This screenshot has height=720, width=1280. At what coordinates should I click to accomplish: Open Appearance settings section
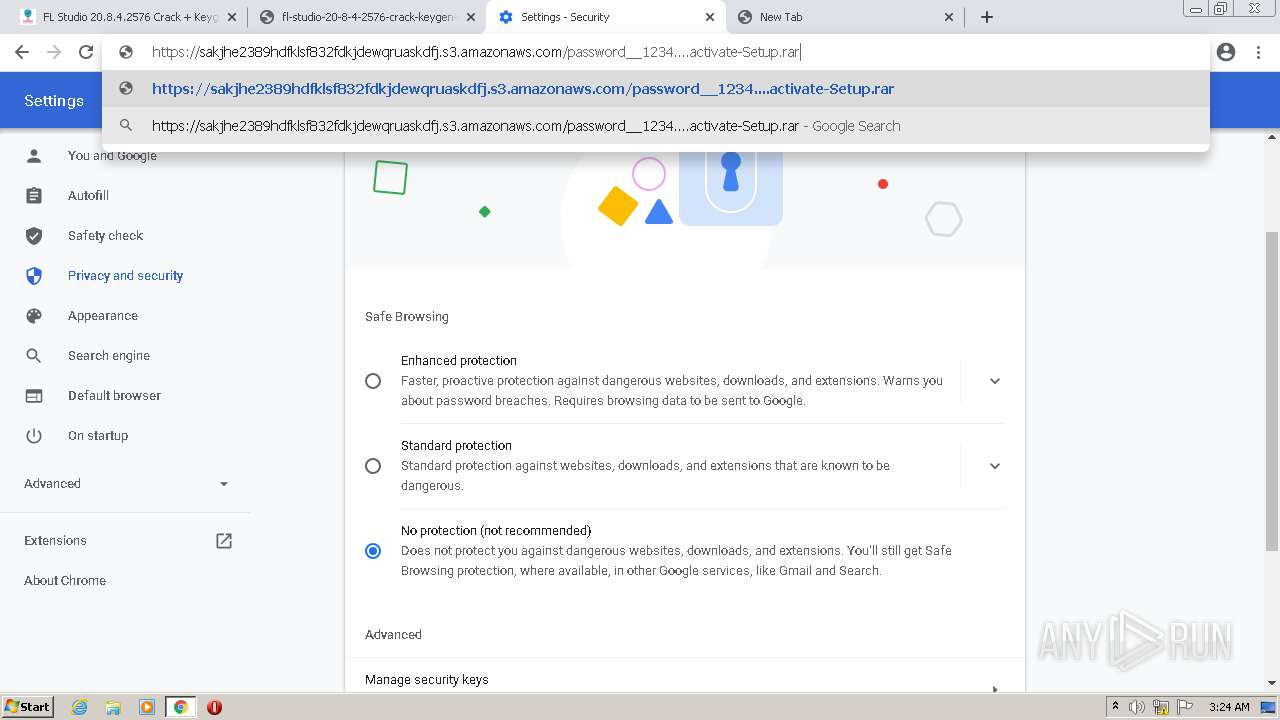103,316
